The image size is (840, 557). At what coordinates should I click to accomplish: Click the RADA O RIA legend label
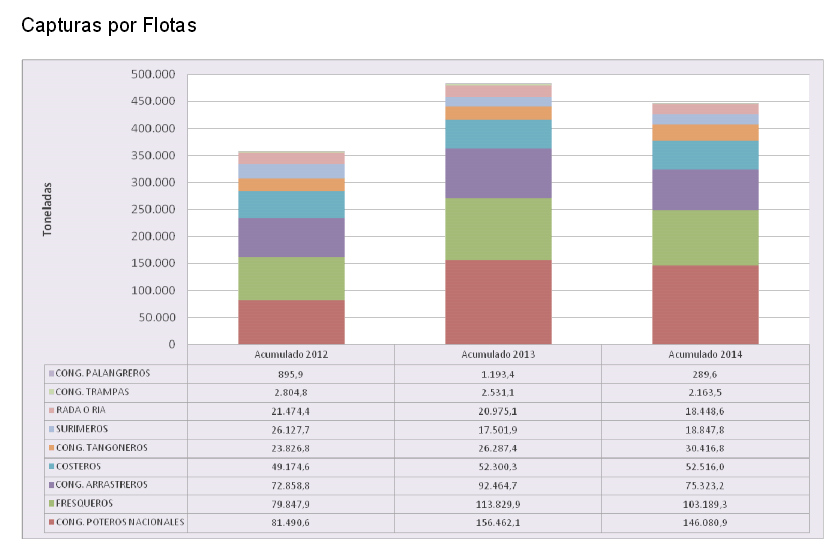tap(84, 410)
